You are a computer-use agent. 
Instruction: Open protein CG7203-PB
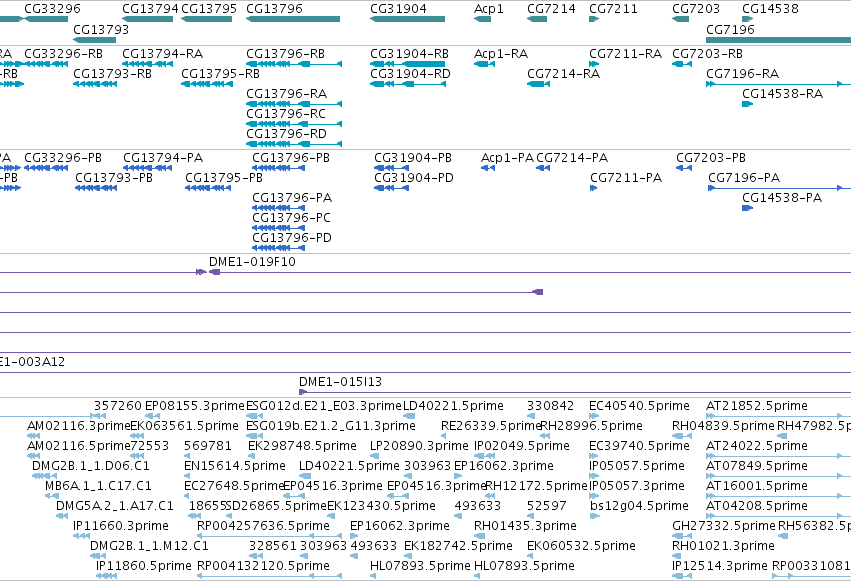(710, 158)
